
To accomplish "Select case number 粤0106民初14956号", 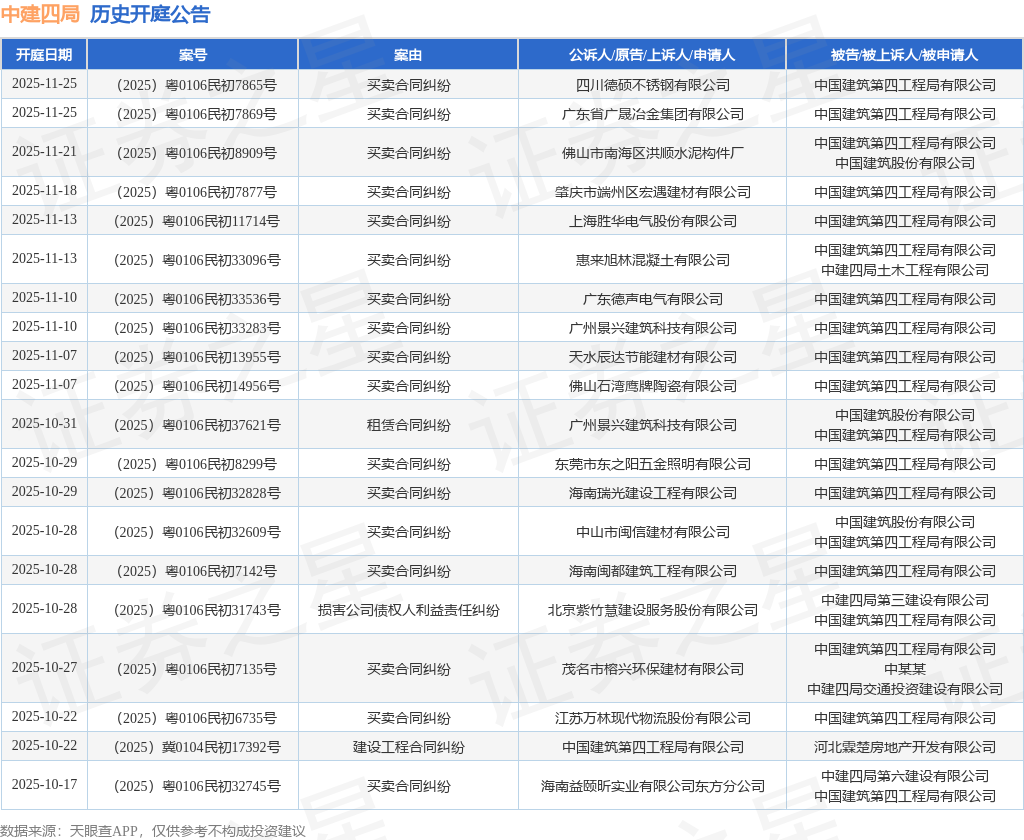I will coord(221,386).
